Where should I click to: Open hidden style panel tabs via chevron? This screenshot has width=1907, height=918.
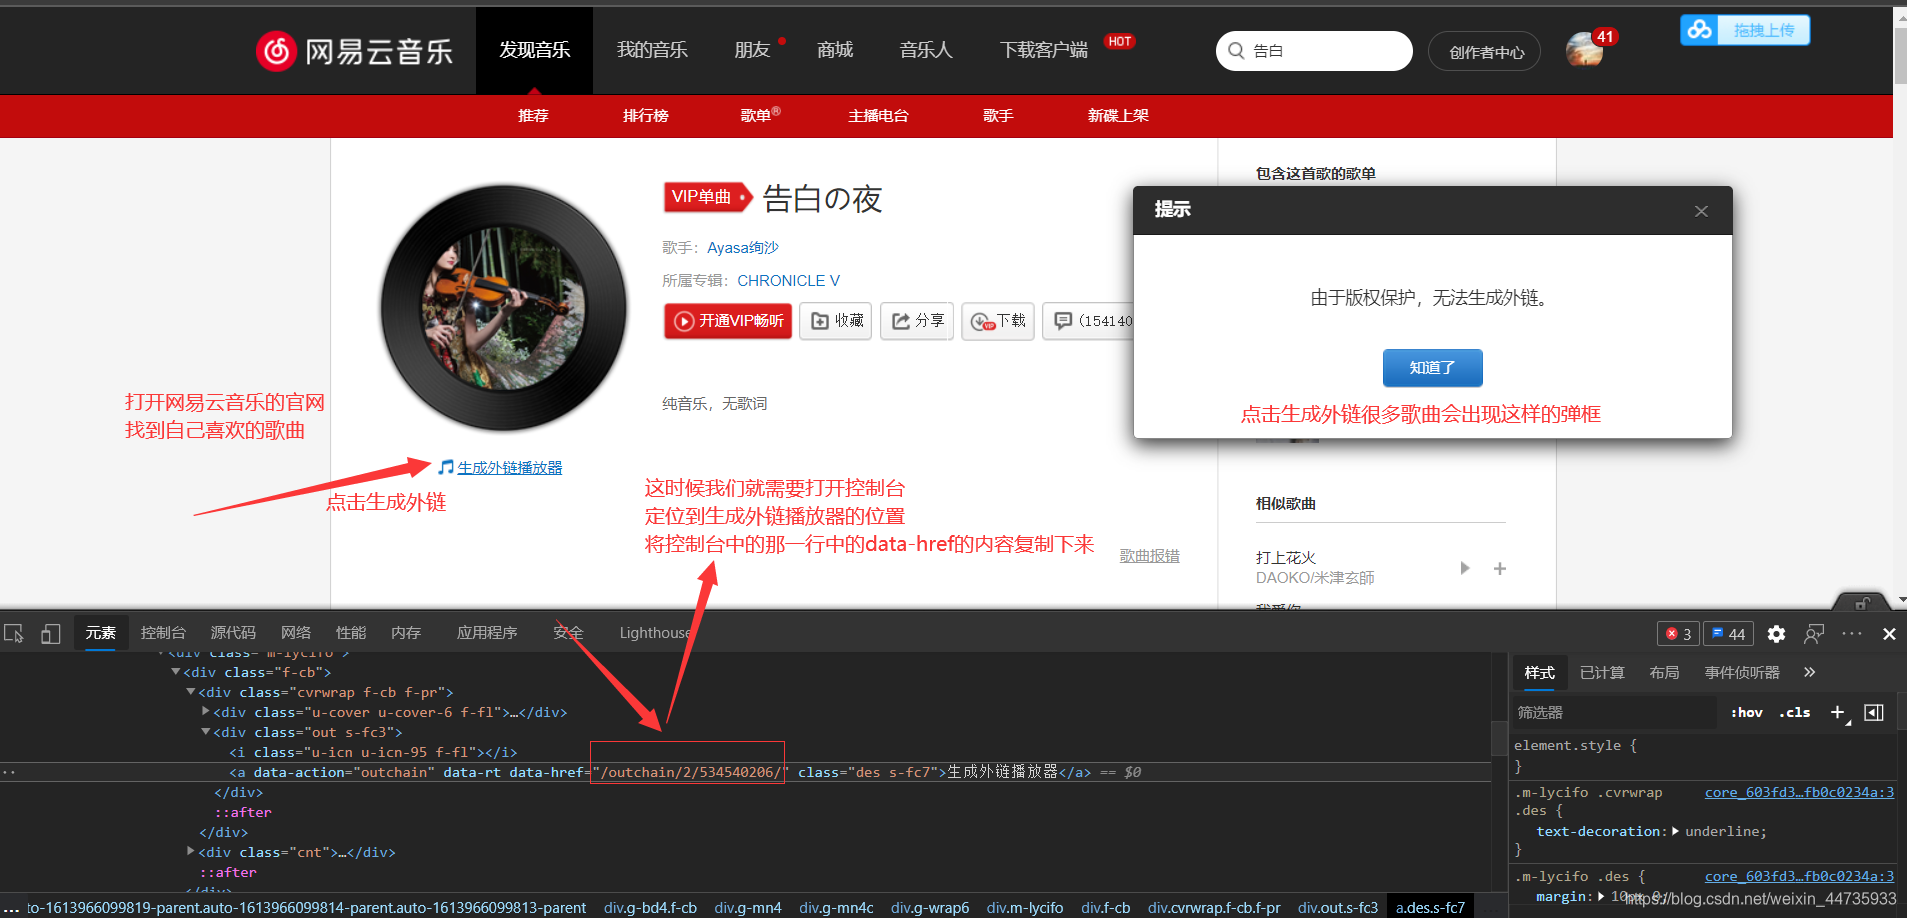click(x=1809, y=672)
